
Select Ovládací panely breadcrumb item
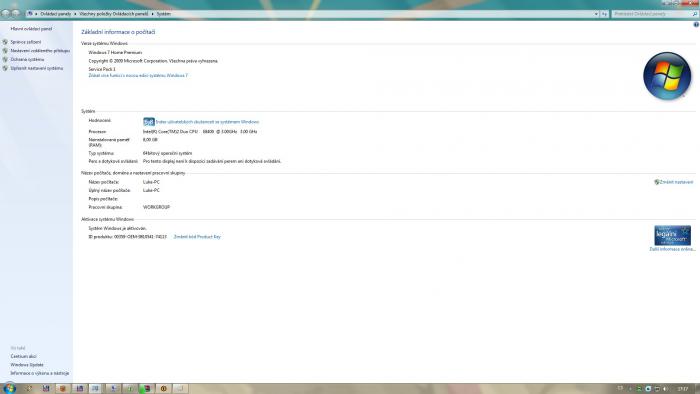tap(55, 14)
